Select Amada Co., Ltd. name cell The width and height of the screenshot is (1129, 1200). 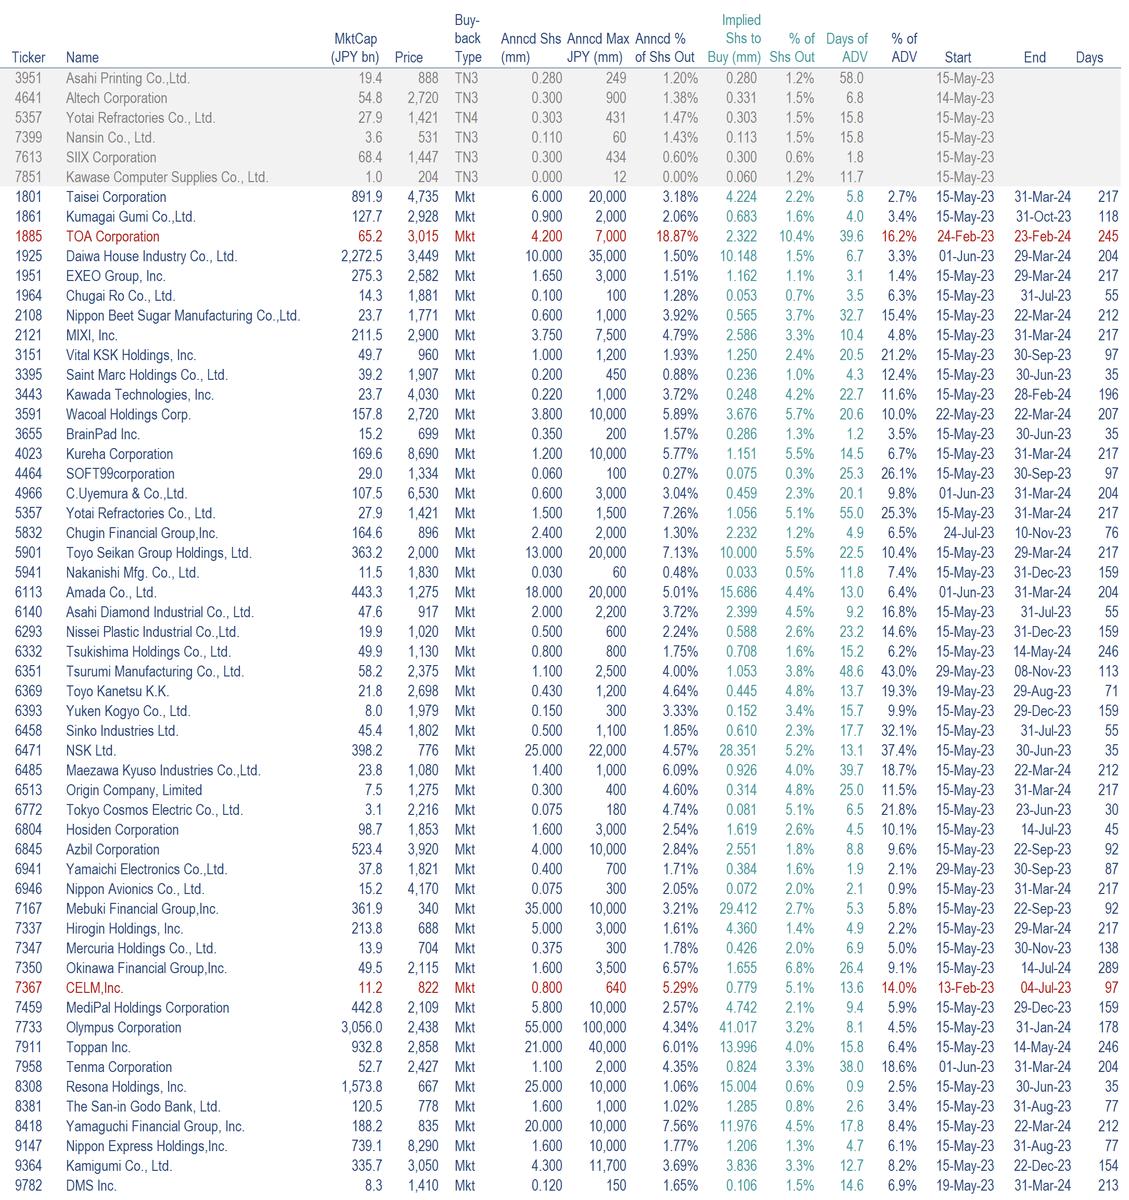[111, 593]
